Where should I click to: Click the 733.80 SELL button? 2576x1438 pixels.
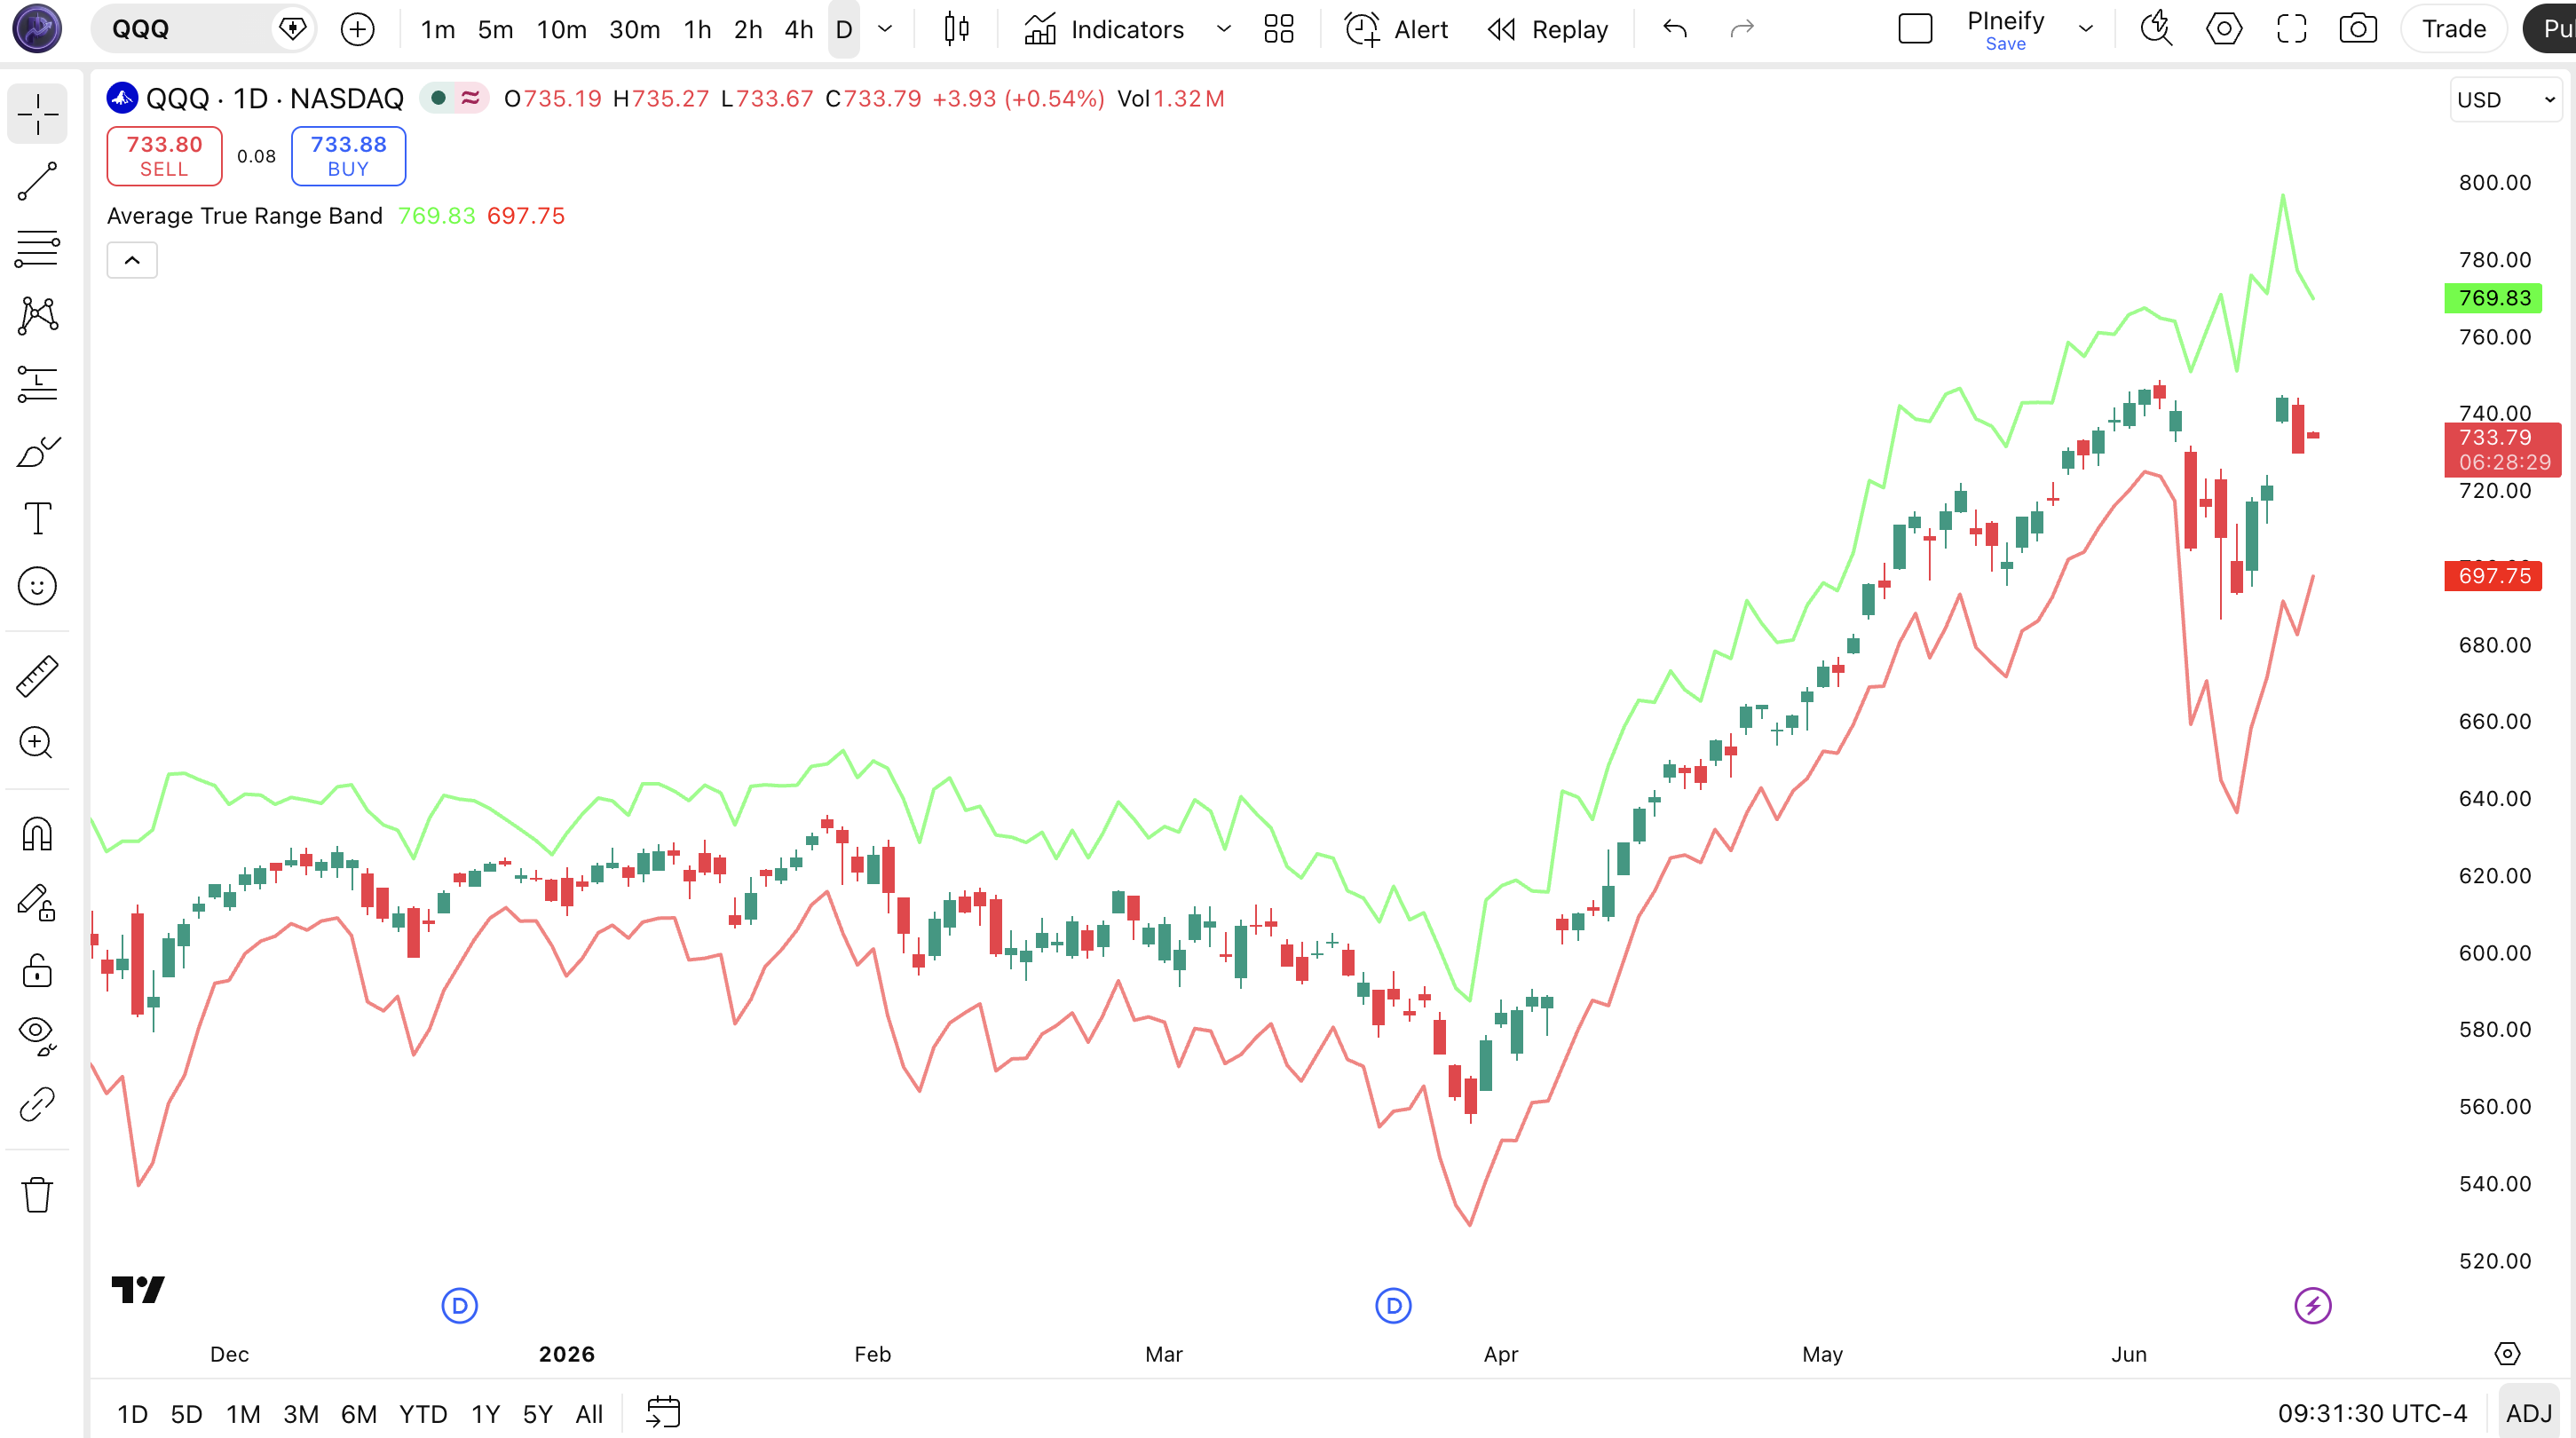(164, 156)
